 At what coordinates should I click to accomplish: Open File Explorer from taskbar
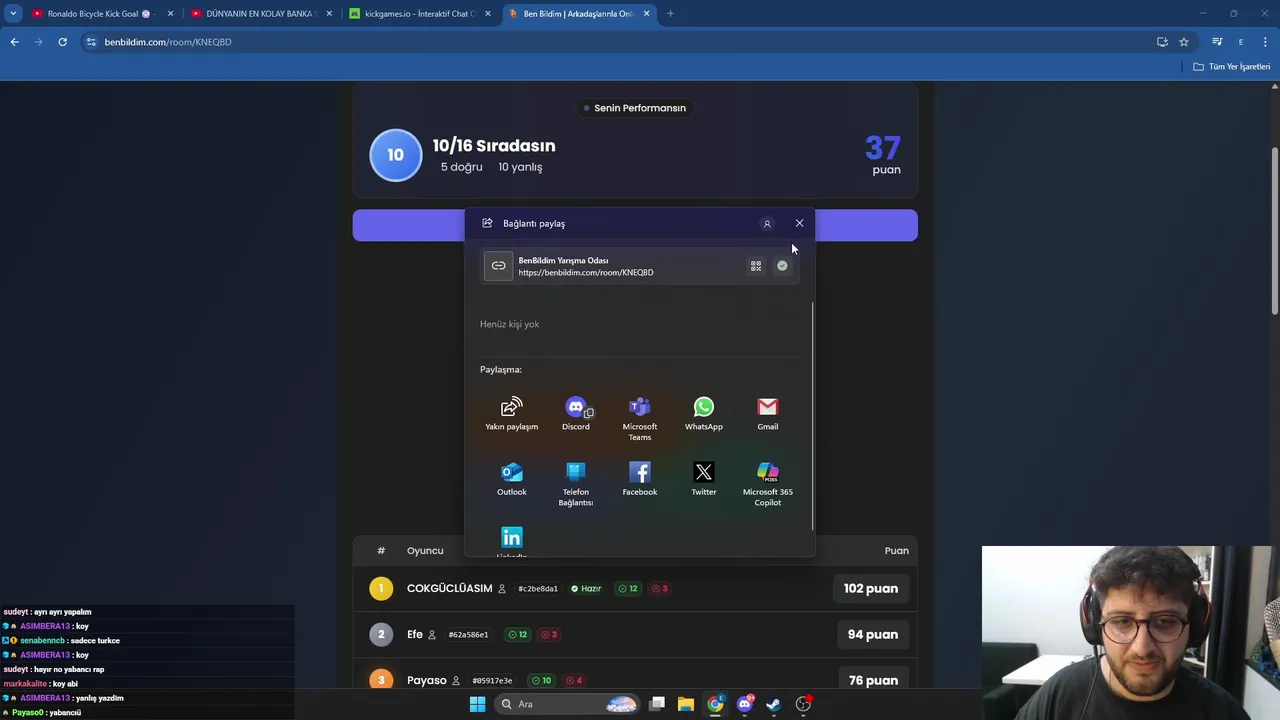(686, 704)
